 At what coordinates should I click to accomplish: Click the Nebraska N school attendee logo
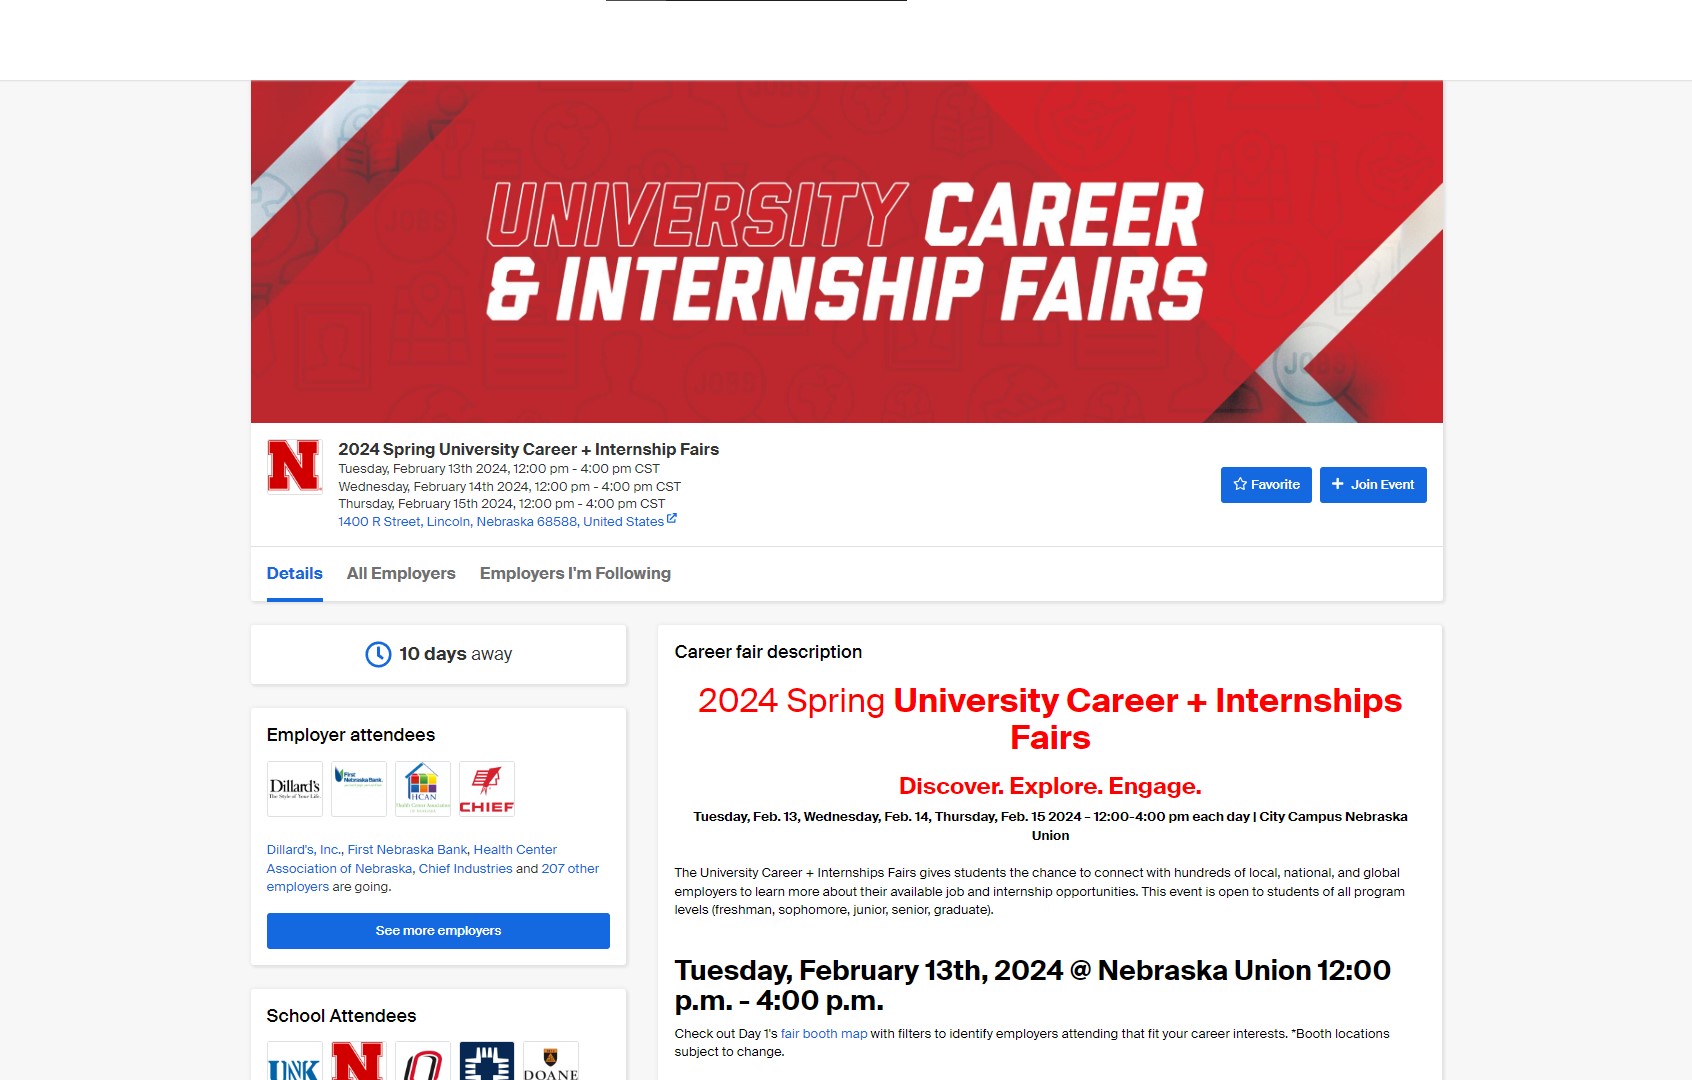pyautogui.click(x=359, y=1063)
